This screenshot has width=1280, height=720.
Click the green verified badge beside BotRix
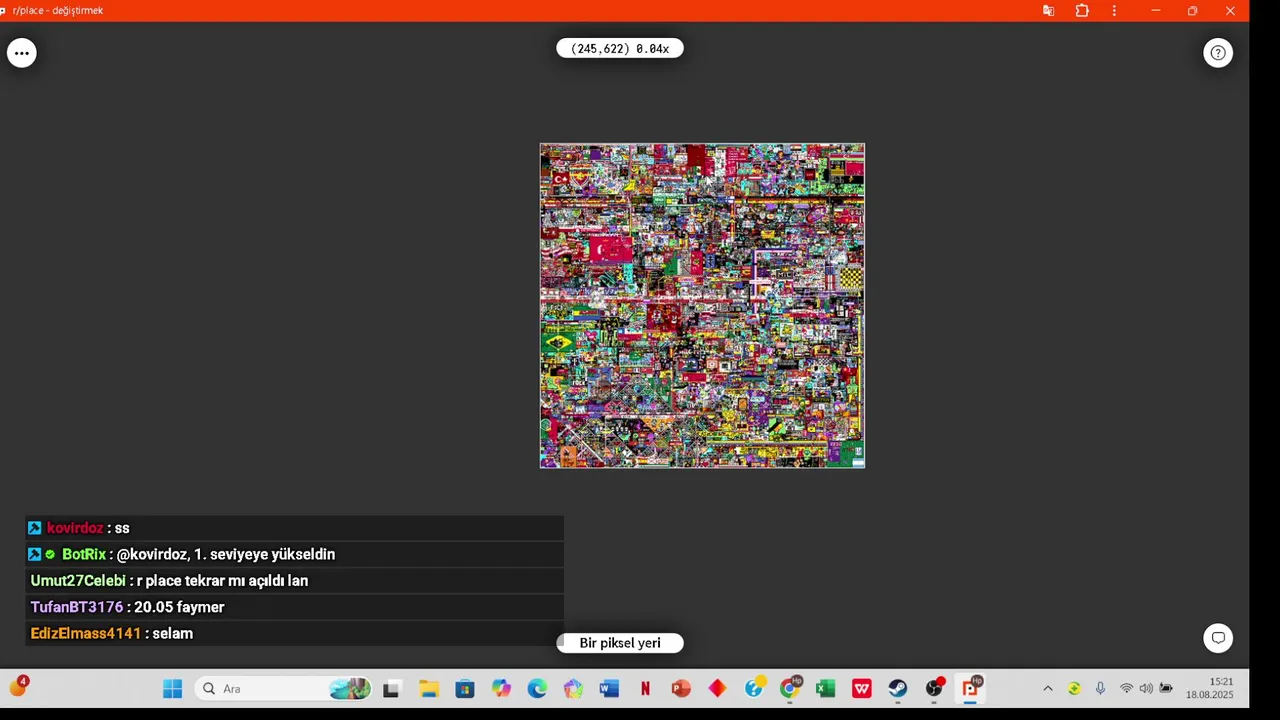[50, 554]
